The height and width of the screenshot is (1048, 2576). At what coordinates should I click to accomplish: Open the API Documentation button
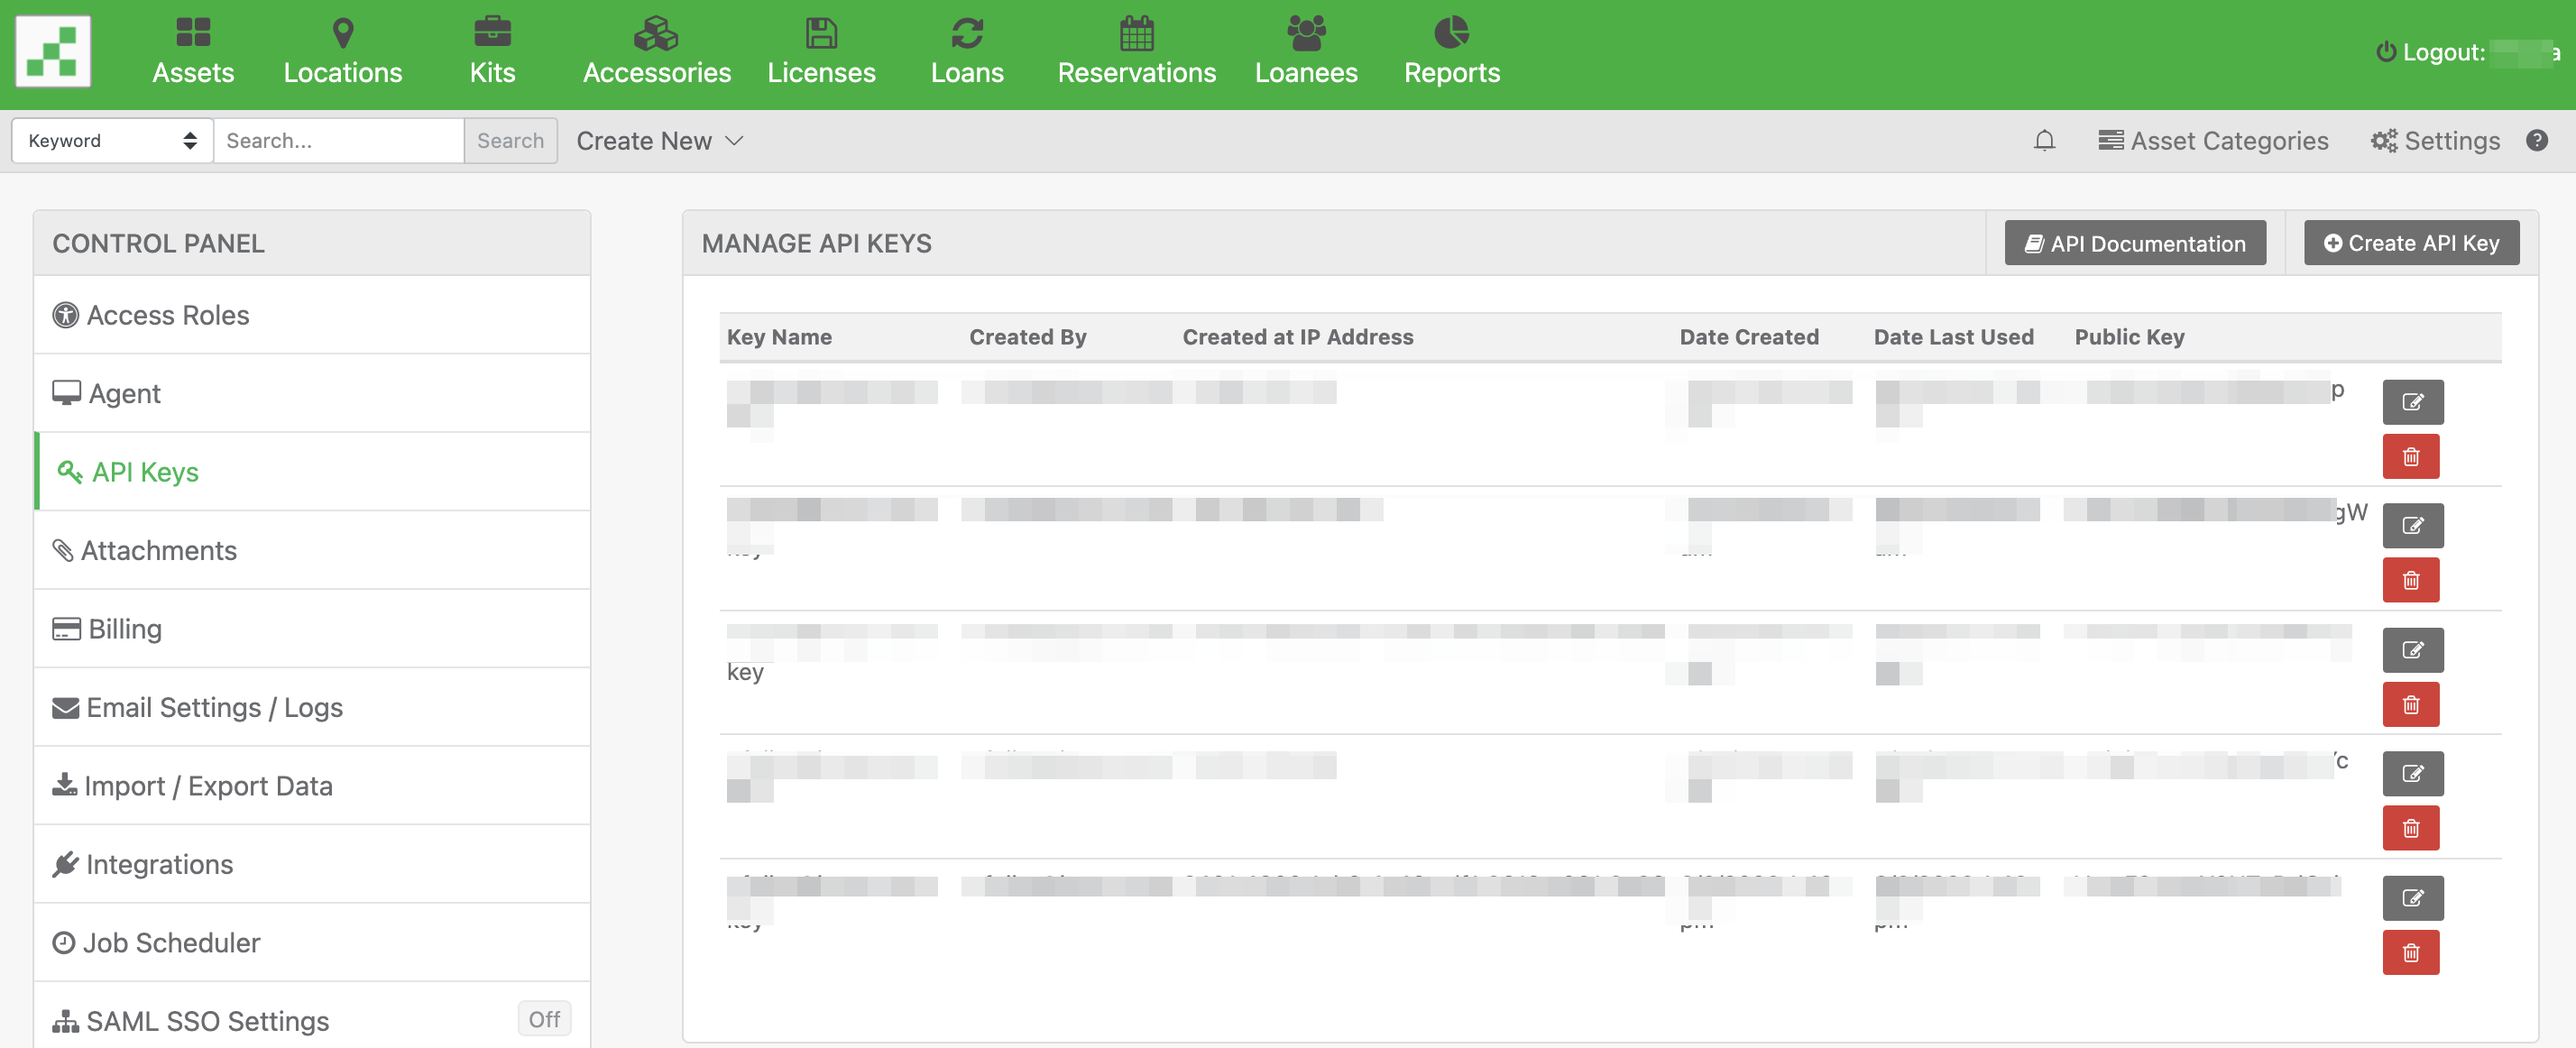[x=2134, y=243]
